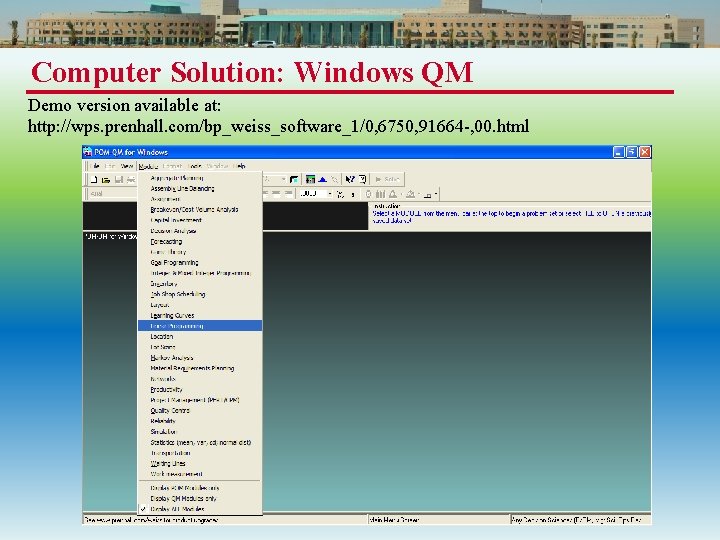Toggle checked Display All Modules option
This screenshot has height=540, width=720.
pyautogui.click(x=200, y=509)
